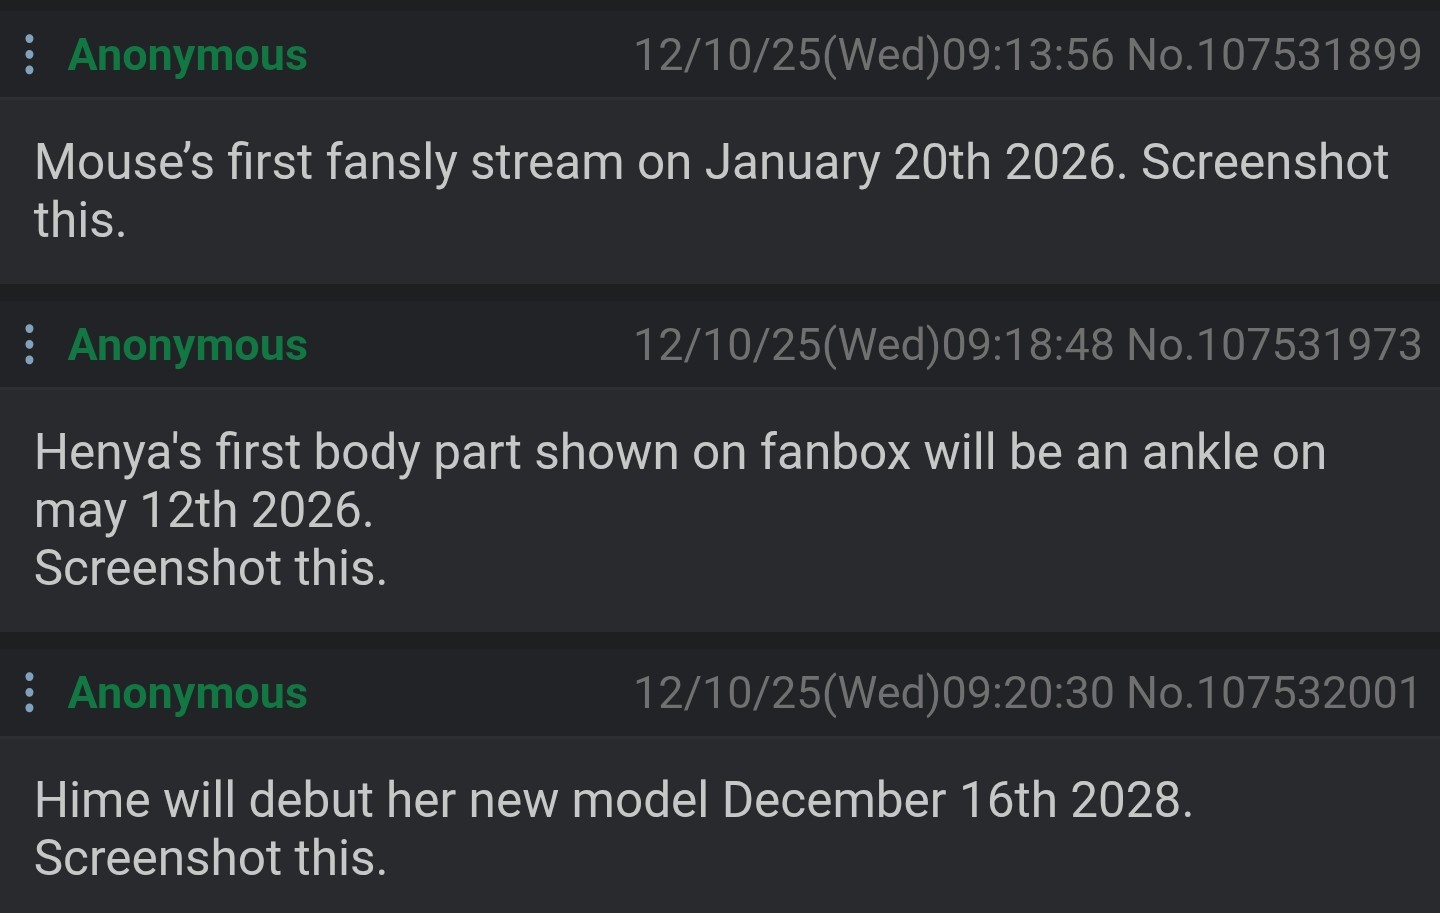This screenshot has width=1440, height=913.
Task: Tap the Hime will debut new model sentence
Action: (x=613, y=800)
